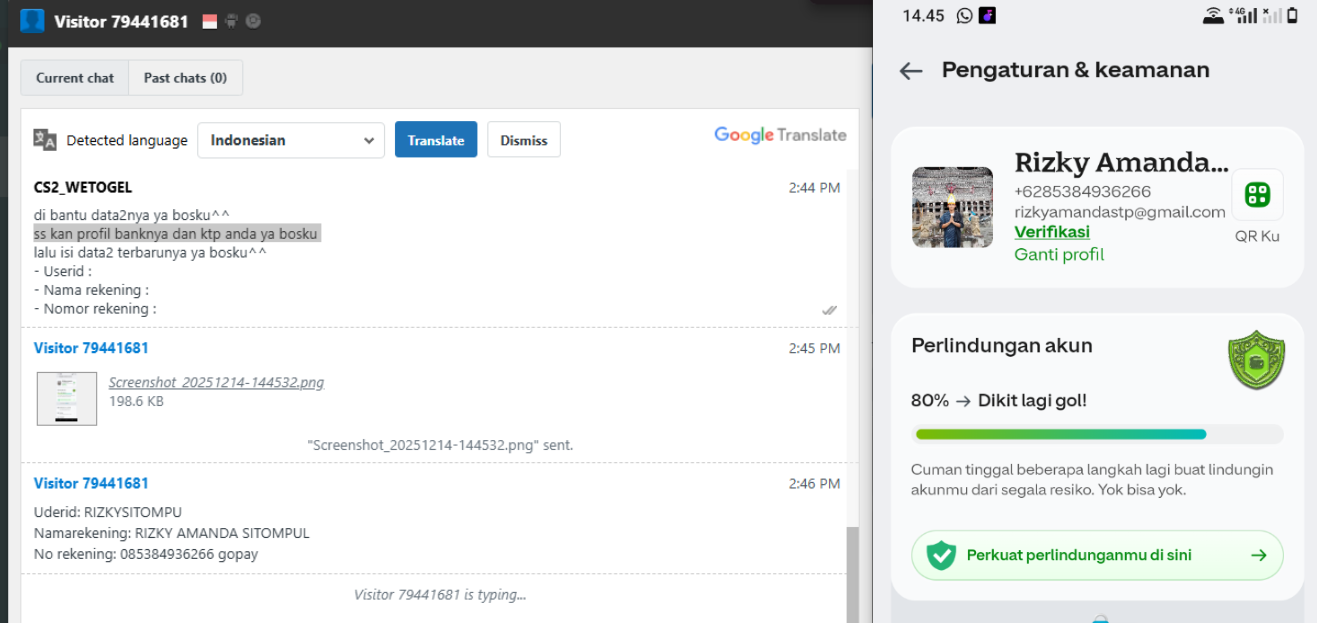Viewport: 1317px width, 623px height.
Task: Click the Android device icon in header
Action: pyautogui.click(x=232, y=21)
